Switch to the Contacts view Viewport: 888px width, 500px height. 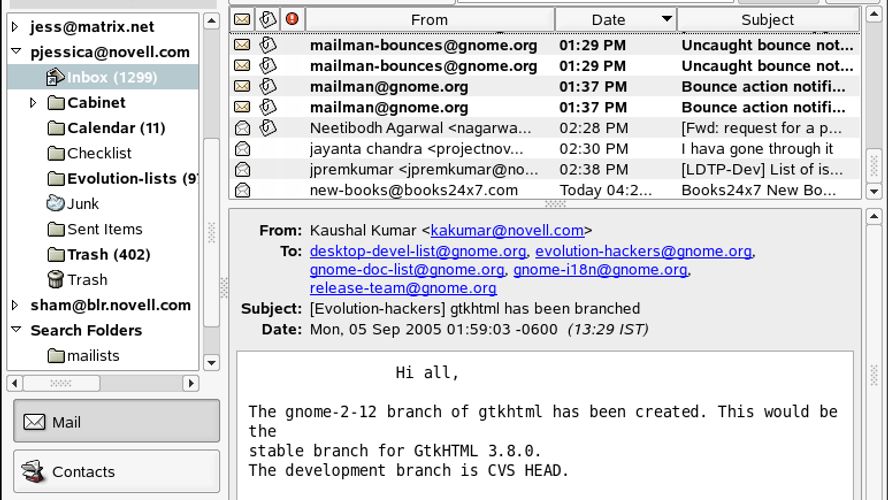pyautogui.click(x=116, y=472)
